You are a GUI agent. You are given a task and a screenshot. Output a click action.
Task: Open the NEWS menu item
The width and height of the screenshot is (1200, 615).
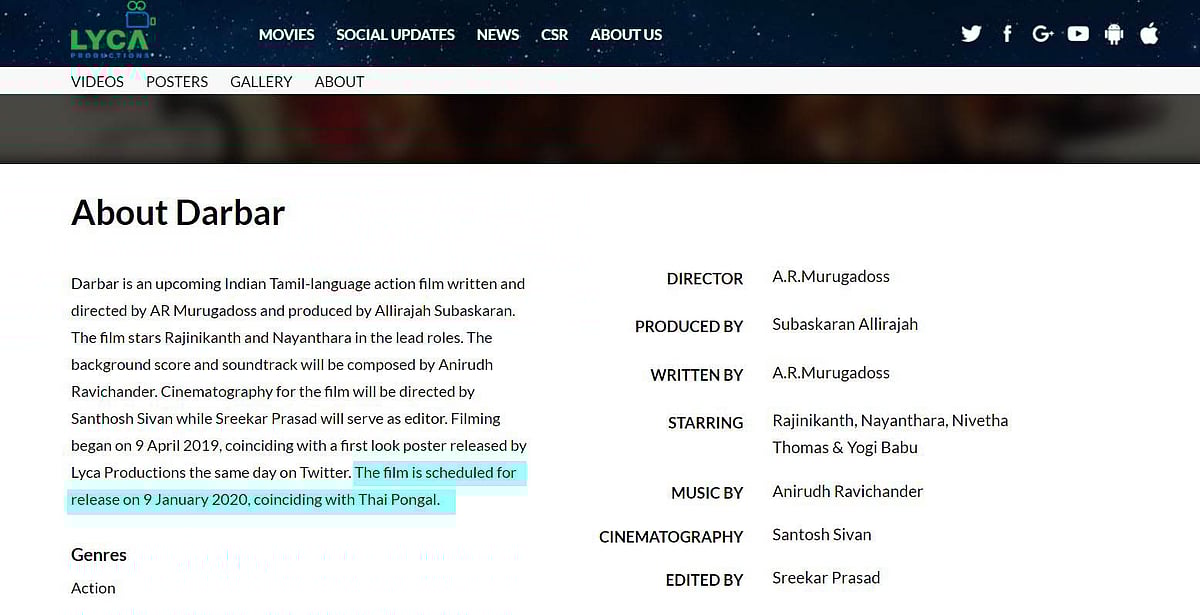pyautogui.click(x=497, y=35)
